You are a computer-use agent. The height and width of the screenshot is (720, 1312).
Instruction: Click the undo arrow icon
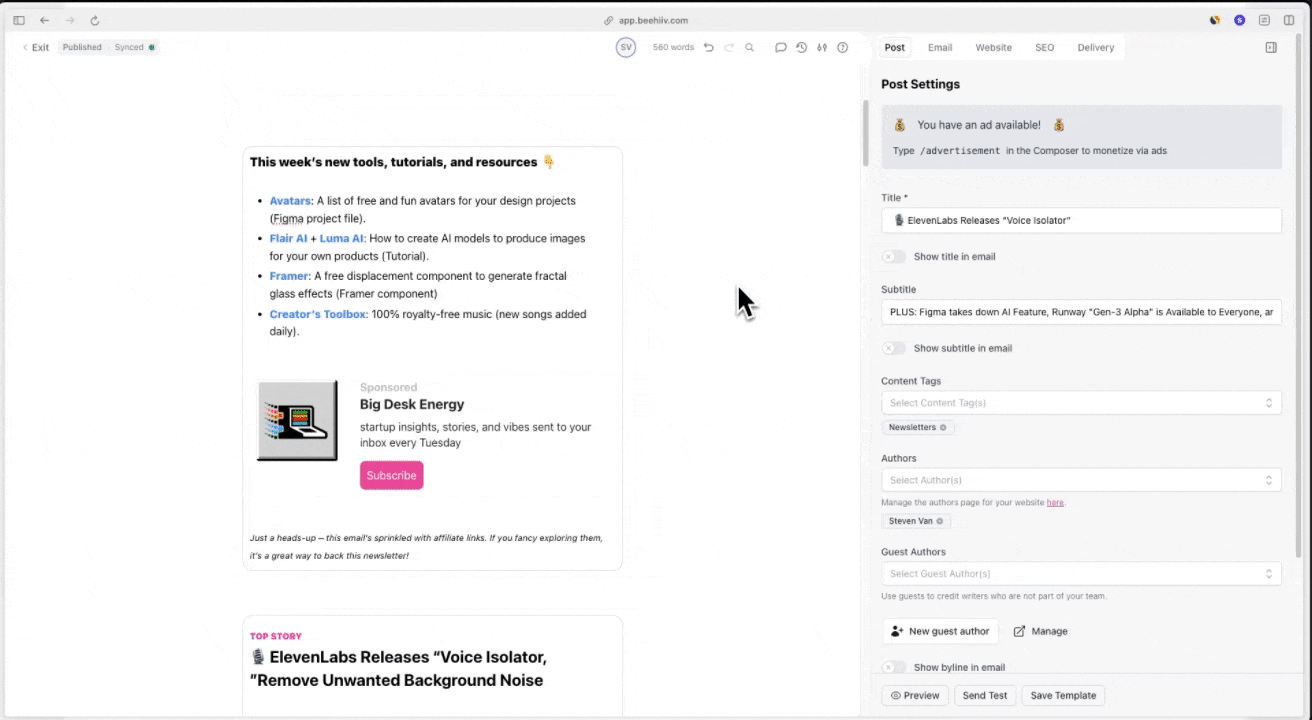point(709,47)
